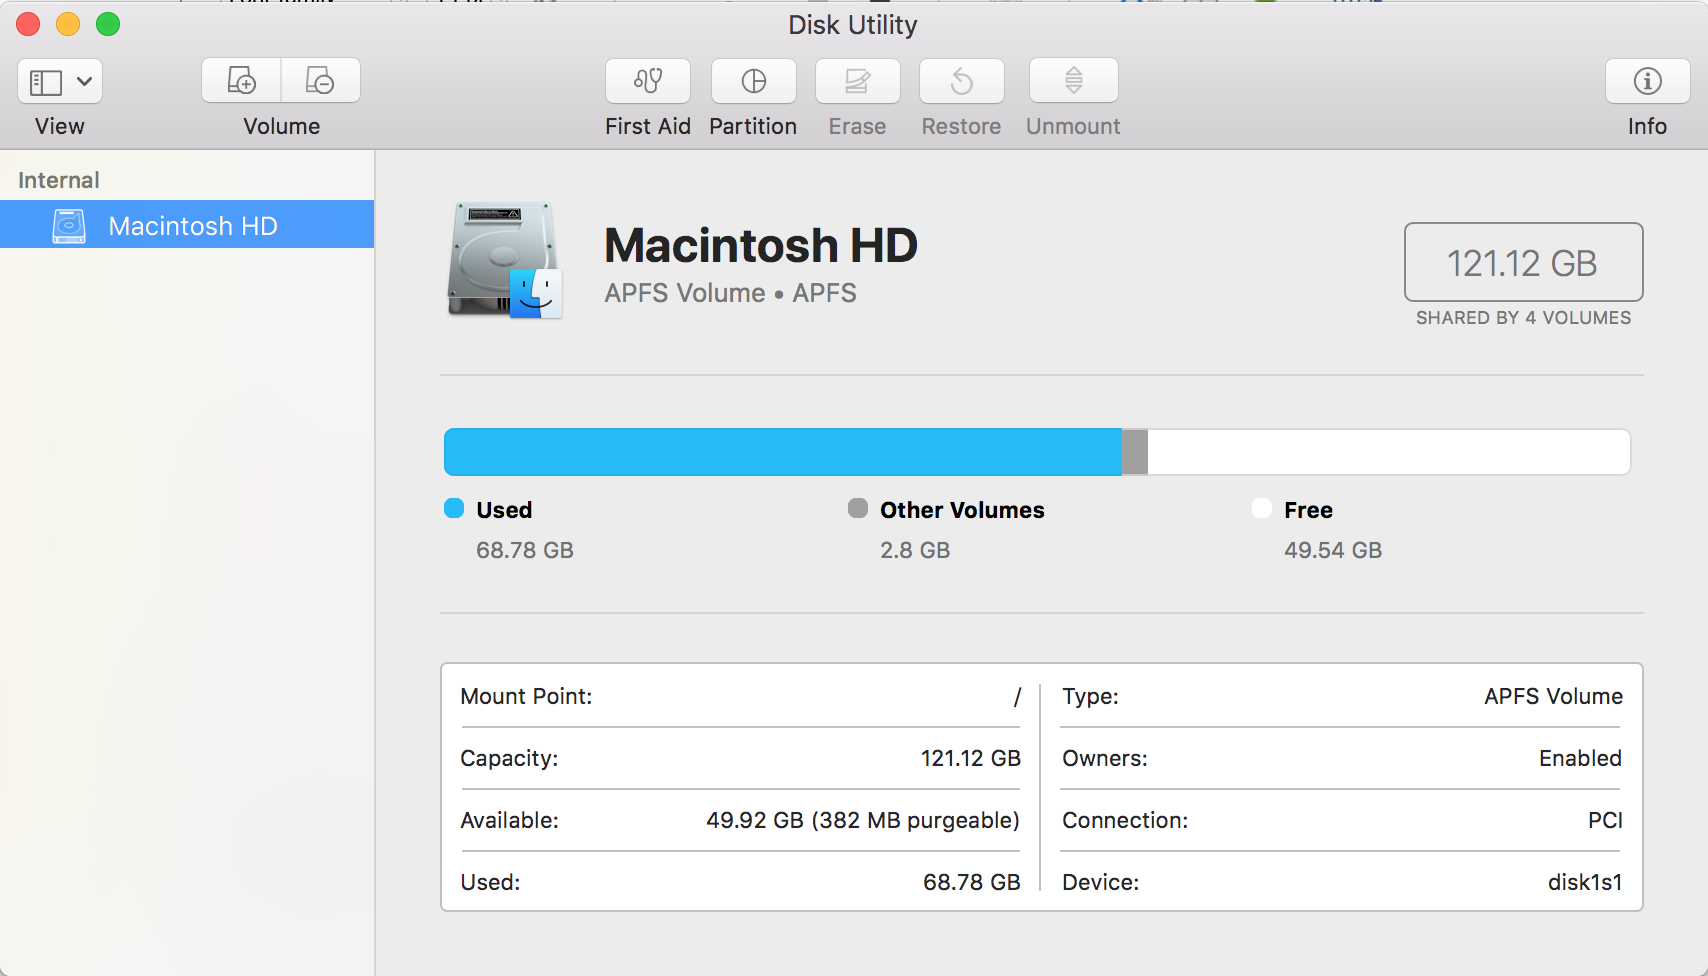This screenshot has height=976, width=1708.
Task: Click the "2.8 GB" Other Volumes value
Action: [915, 550]
